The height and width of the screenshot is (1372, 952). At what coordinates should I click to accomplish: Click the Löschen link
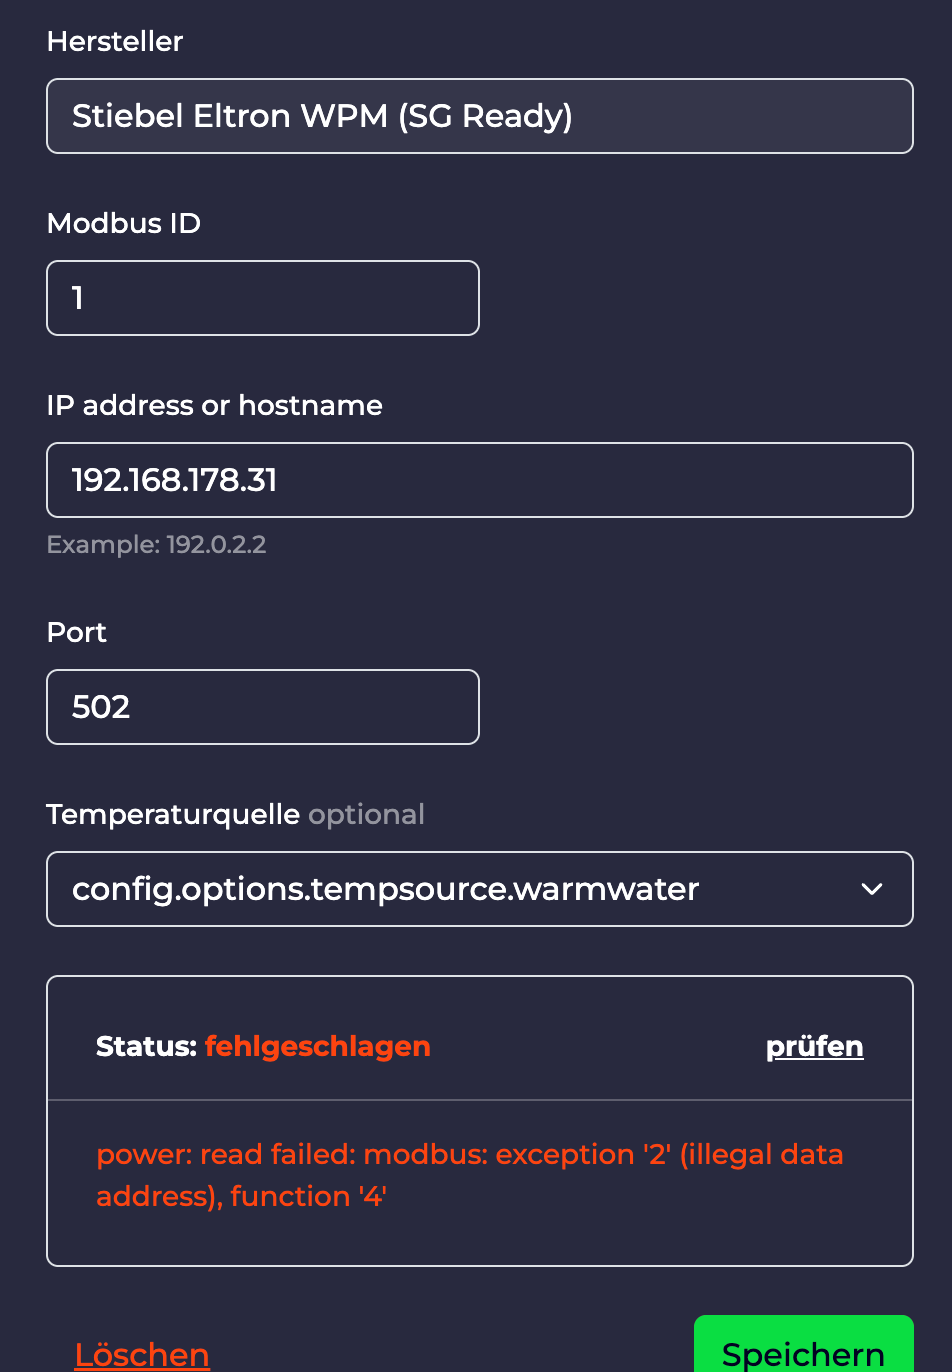(142, 1354)
